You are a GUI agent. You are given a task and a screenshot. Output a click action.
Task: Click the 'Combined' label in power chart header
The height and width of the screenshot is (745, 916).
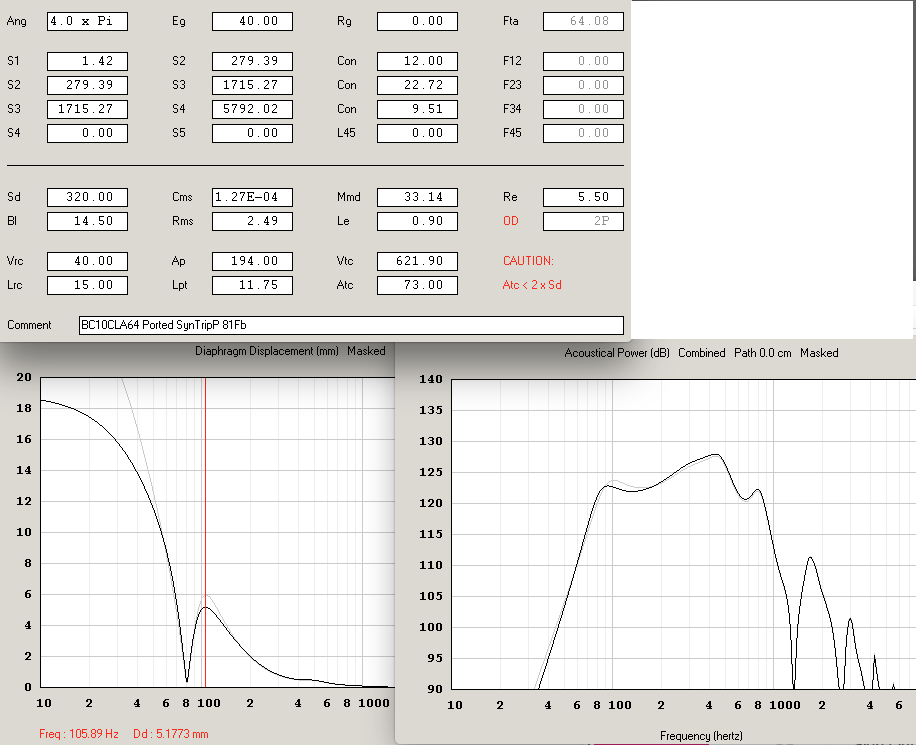click(702, 353)
